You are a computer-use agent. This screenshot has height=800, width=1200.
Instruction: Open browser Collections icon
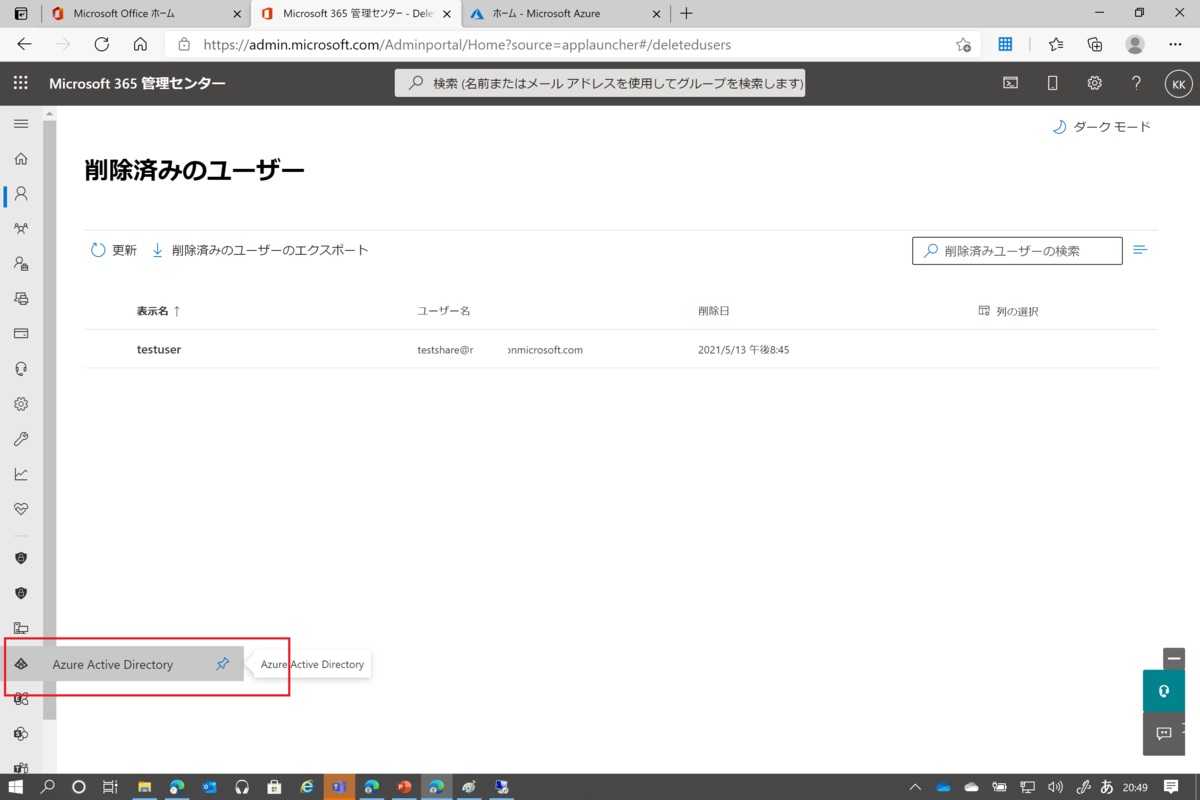click(1095, 44)
